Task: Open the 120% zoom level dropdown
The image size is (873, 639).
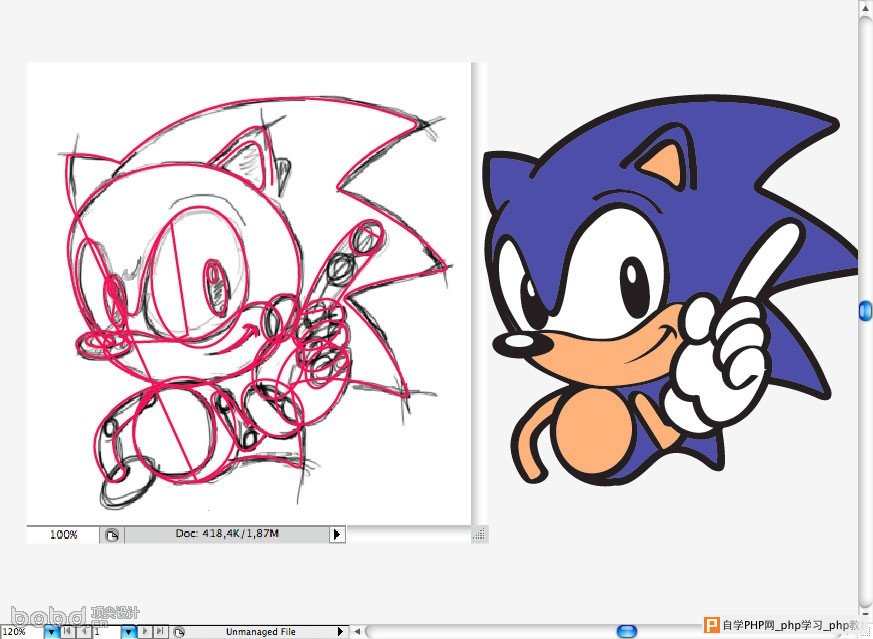Action: 52,632
